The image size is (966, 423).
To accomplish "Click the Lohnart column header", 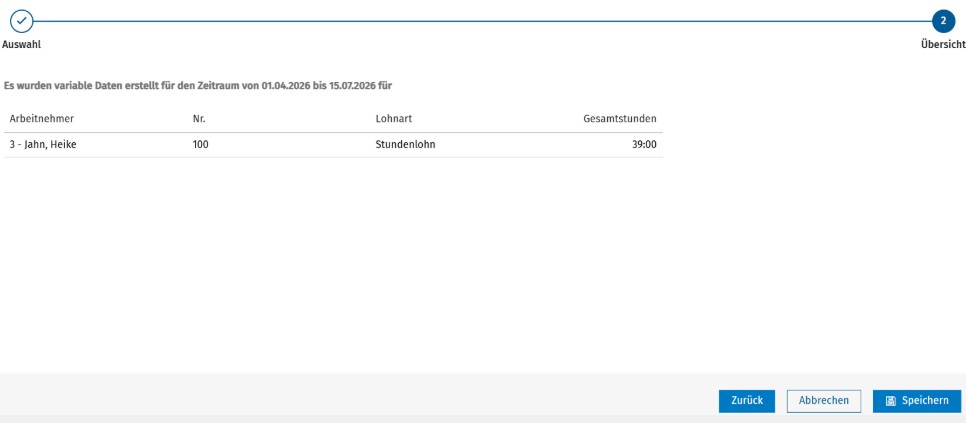I will pyautogui.click(x=393, y=118).
